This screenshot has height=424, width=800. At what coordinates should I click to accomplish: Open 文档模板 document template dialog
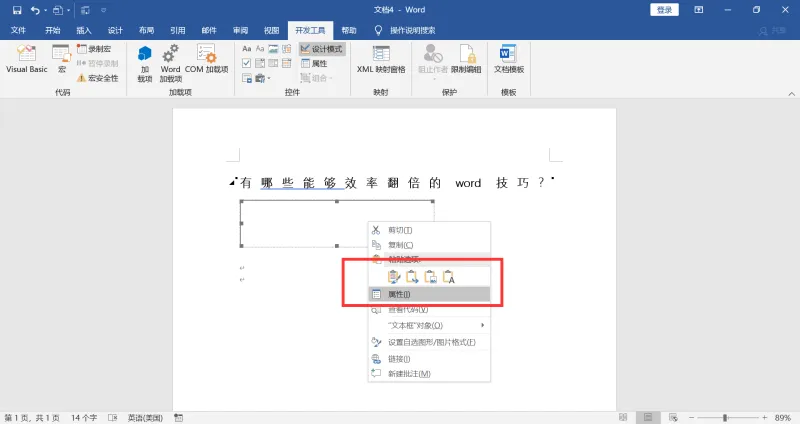[509, 59]
